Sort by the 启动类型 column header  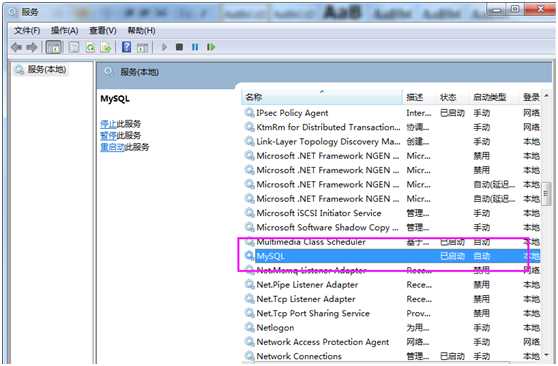(x=495, y=97)
